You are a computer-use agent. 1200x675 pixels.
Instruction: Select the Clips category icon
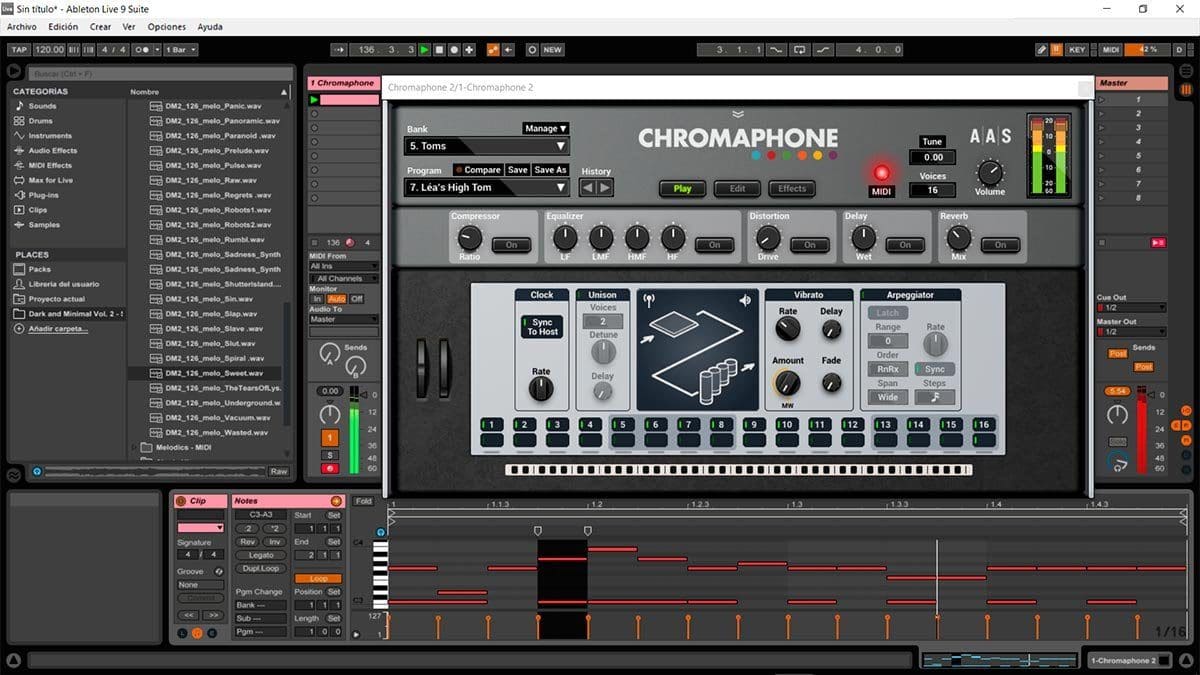[x=17, y=210]
